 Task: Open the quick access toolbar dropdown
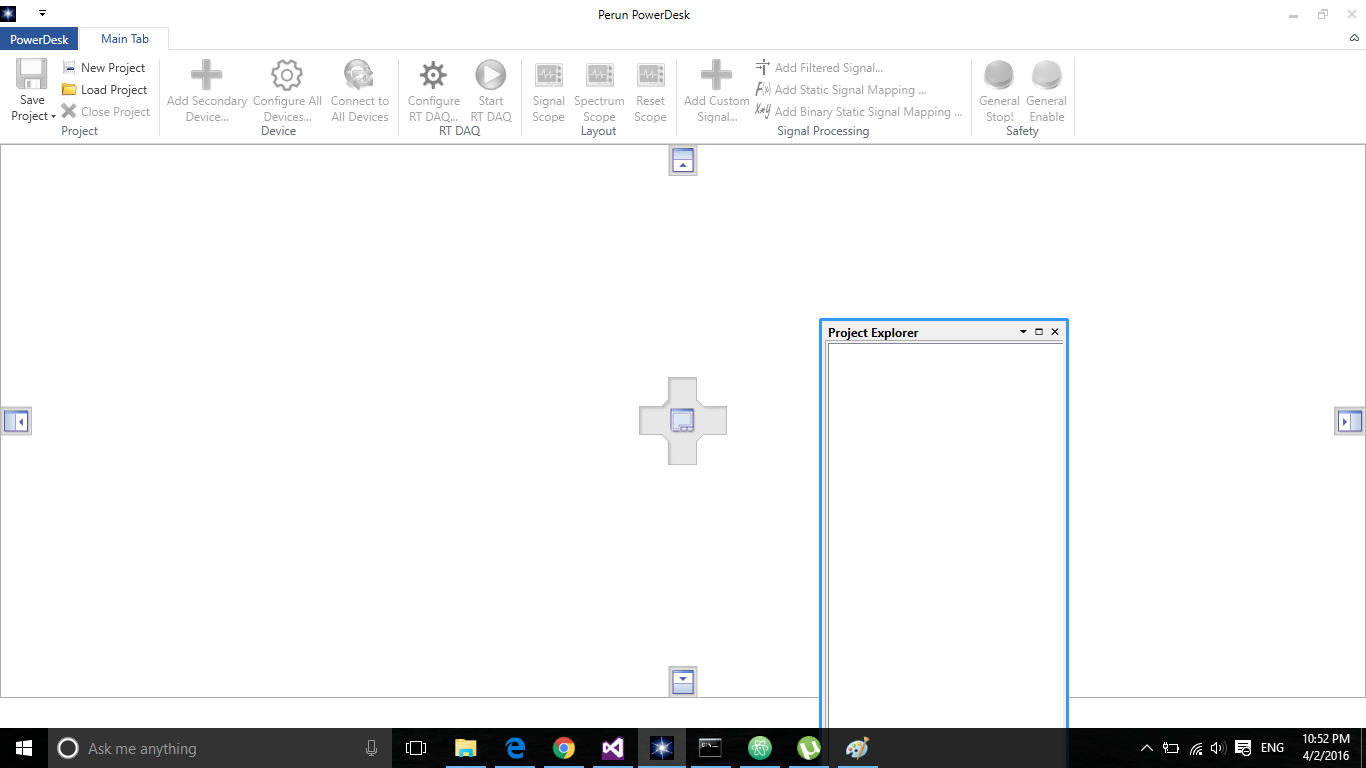[42, 14]
